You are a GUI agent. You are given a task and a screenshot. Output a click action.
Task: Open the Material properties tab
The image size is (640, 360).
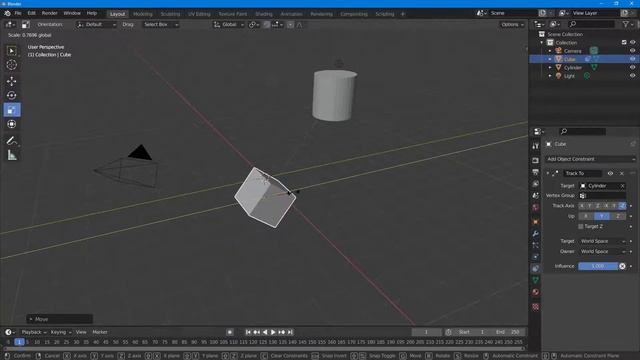(x=536, y=292)
